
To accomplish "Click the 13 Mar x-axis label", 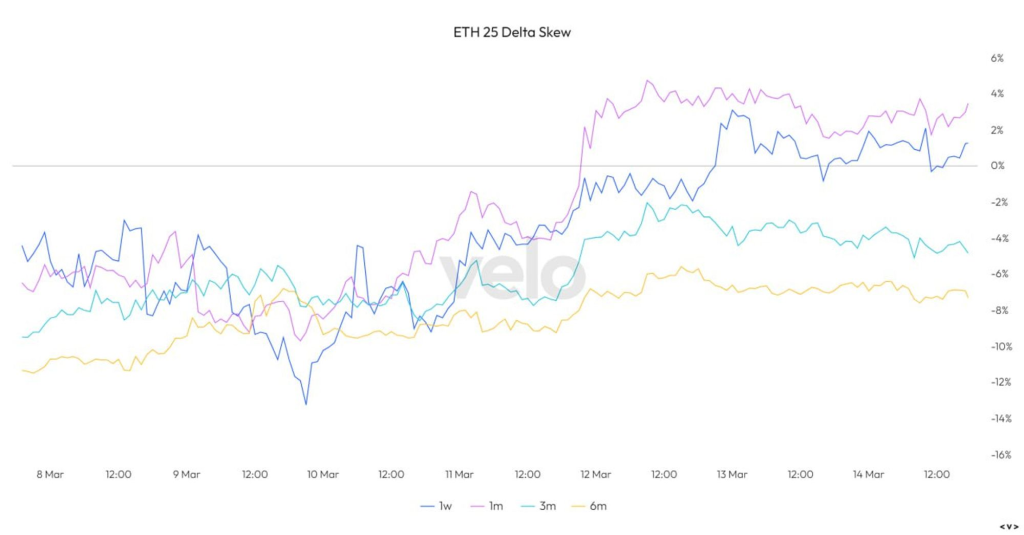I will [732, 474].
